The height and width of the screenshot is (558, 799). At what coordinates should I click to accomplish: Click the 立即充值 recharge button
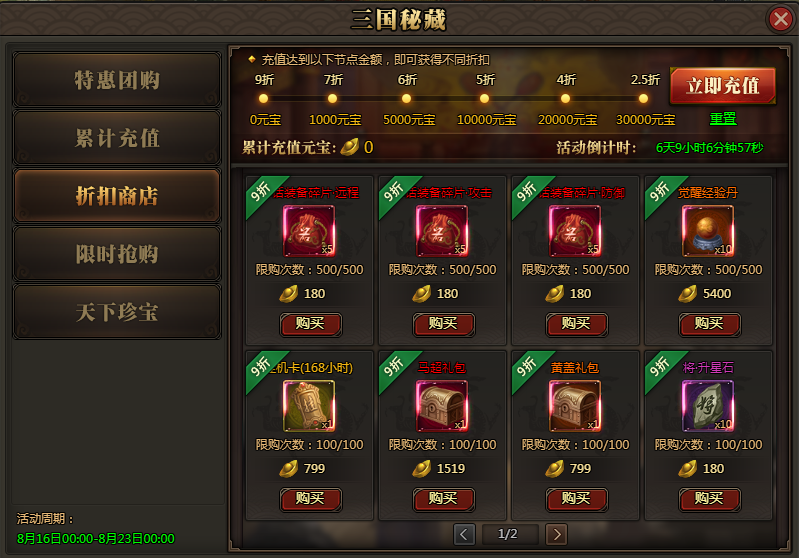point(723,86)
